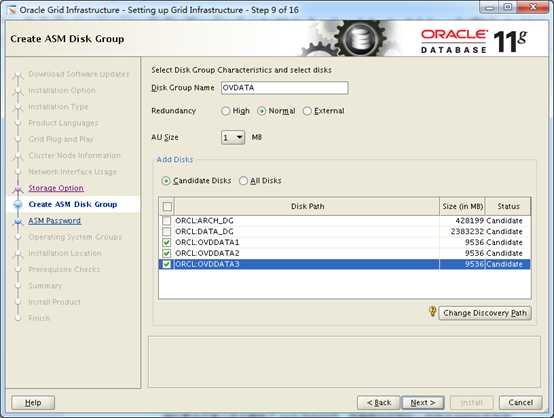
Task: Open the AU Size dropdown
Action: (233, 137)
